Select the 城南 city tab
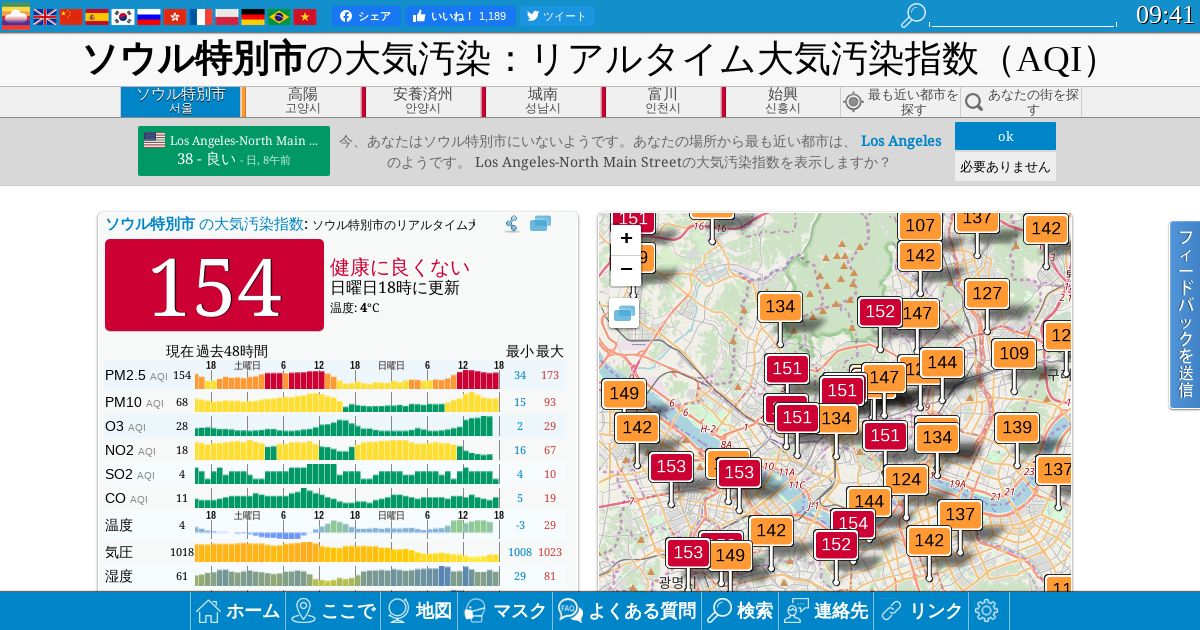This screenshot has height=630, width=1200. click(x=543, y=101)
